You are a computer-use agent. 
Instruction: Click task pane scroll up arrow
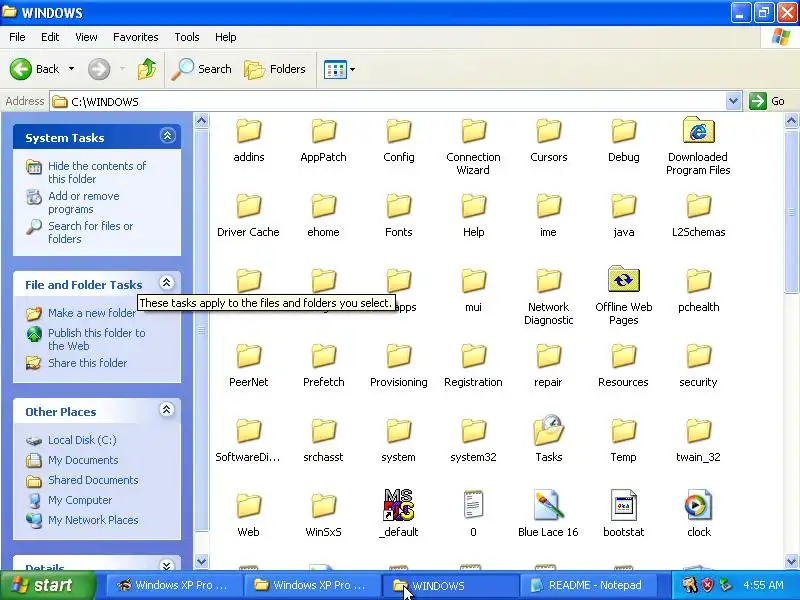202,121
